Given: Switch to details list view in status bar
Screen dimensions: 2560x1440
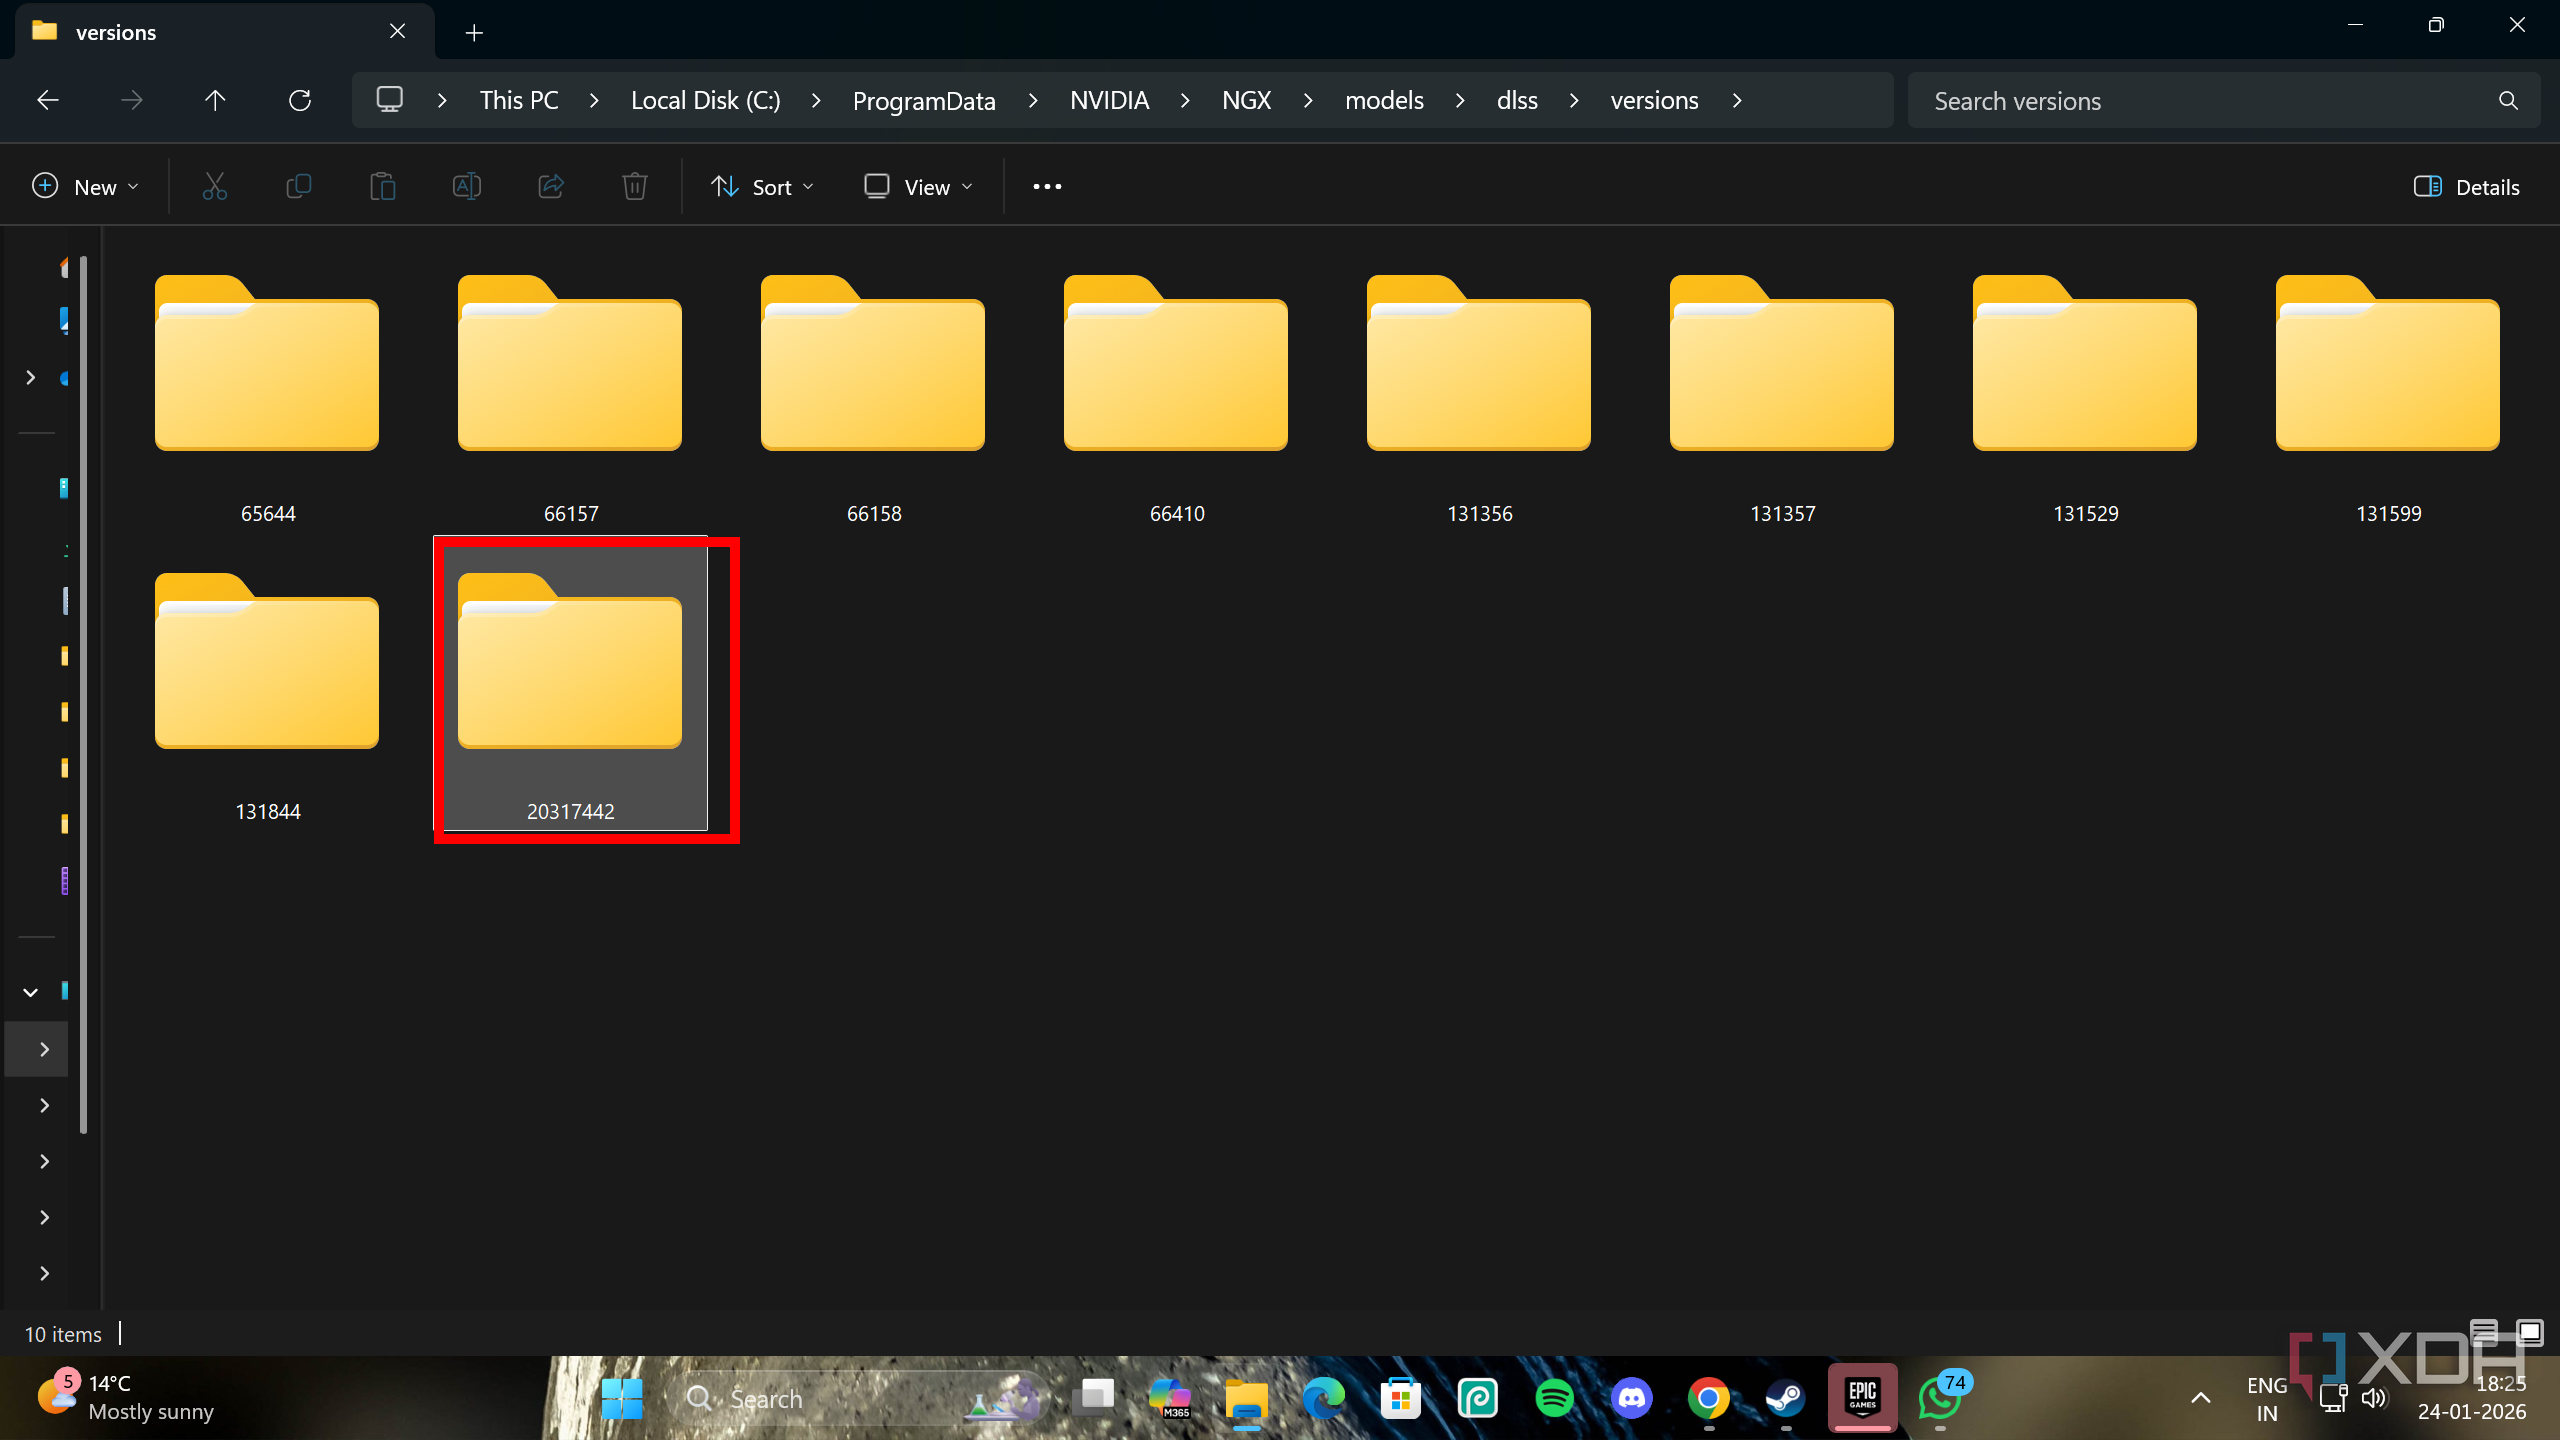Looking at the screenshot, I should tap(2484, 1332).
